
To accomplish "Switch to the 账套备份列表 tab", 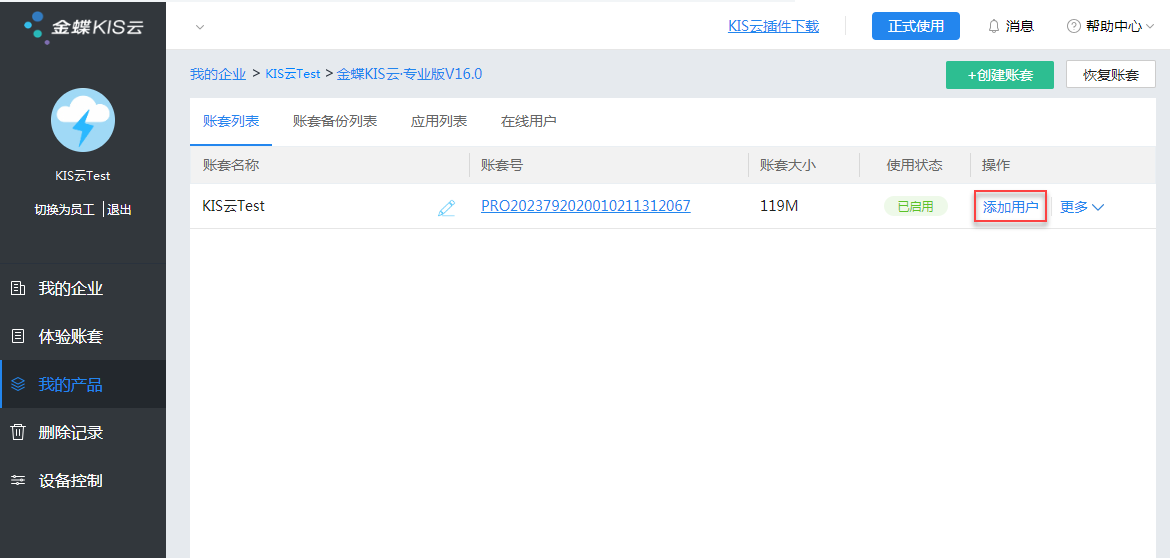I will point(335,122).
